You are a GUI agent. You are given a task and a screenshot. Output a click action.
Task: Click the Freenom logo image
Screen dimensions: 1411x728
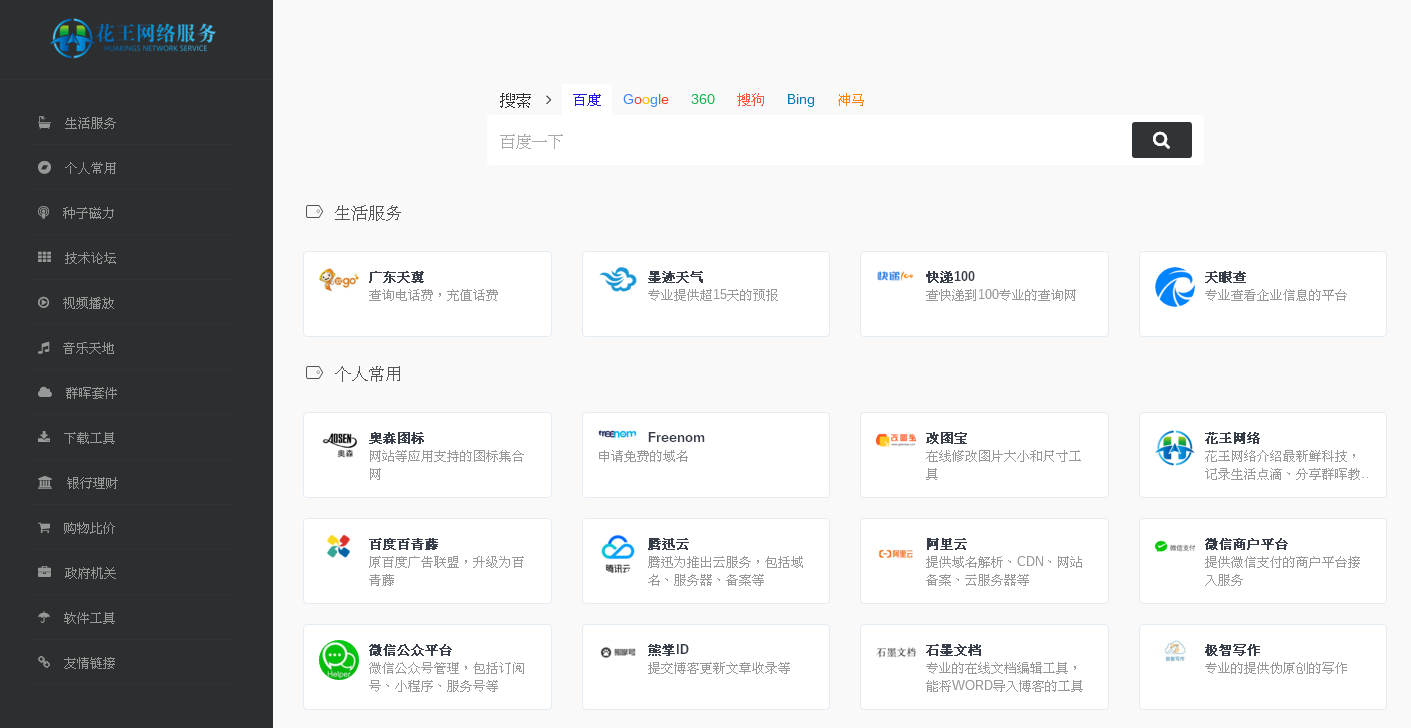(617, 434)
